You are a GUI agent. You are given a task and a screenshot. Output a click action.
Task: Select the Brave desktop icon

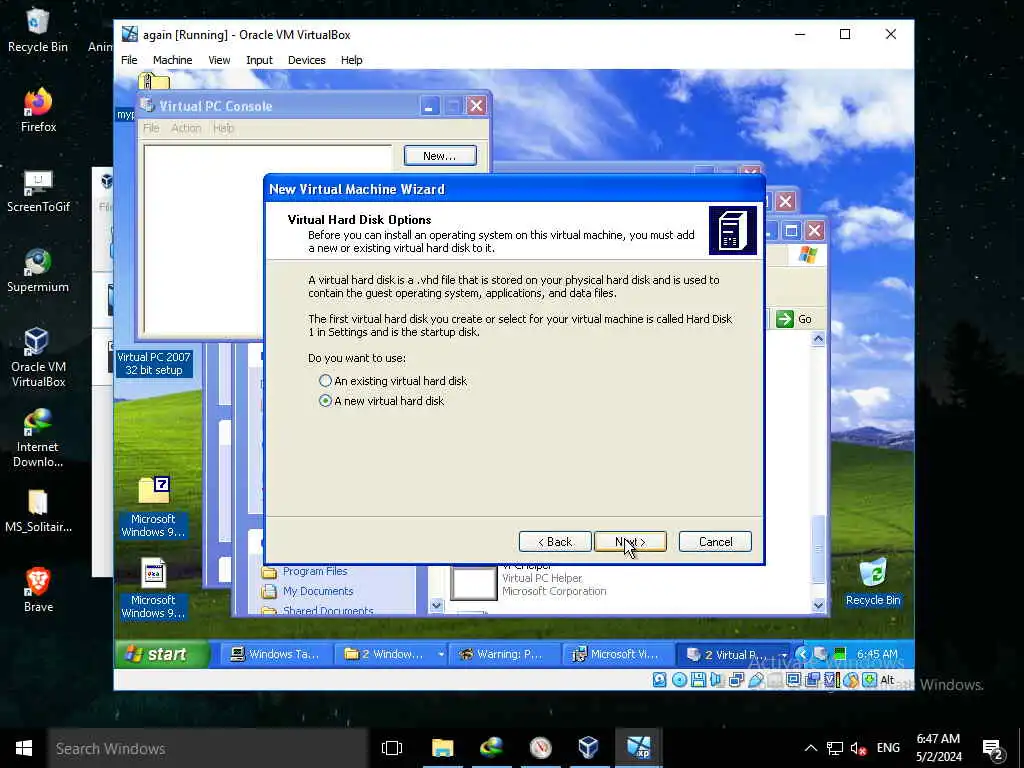[x=38, y=590]
